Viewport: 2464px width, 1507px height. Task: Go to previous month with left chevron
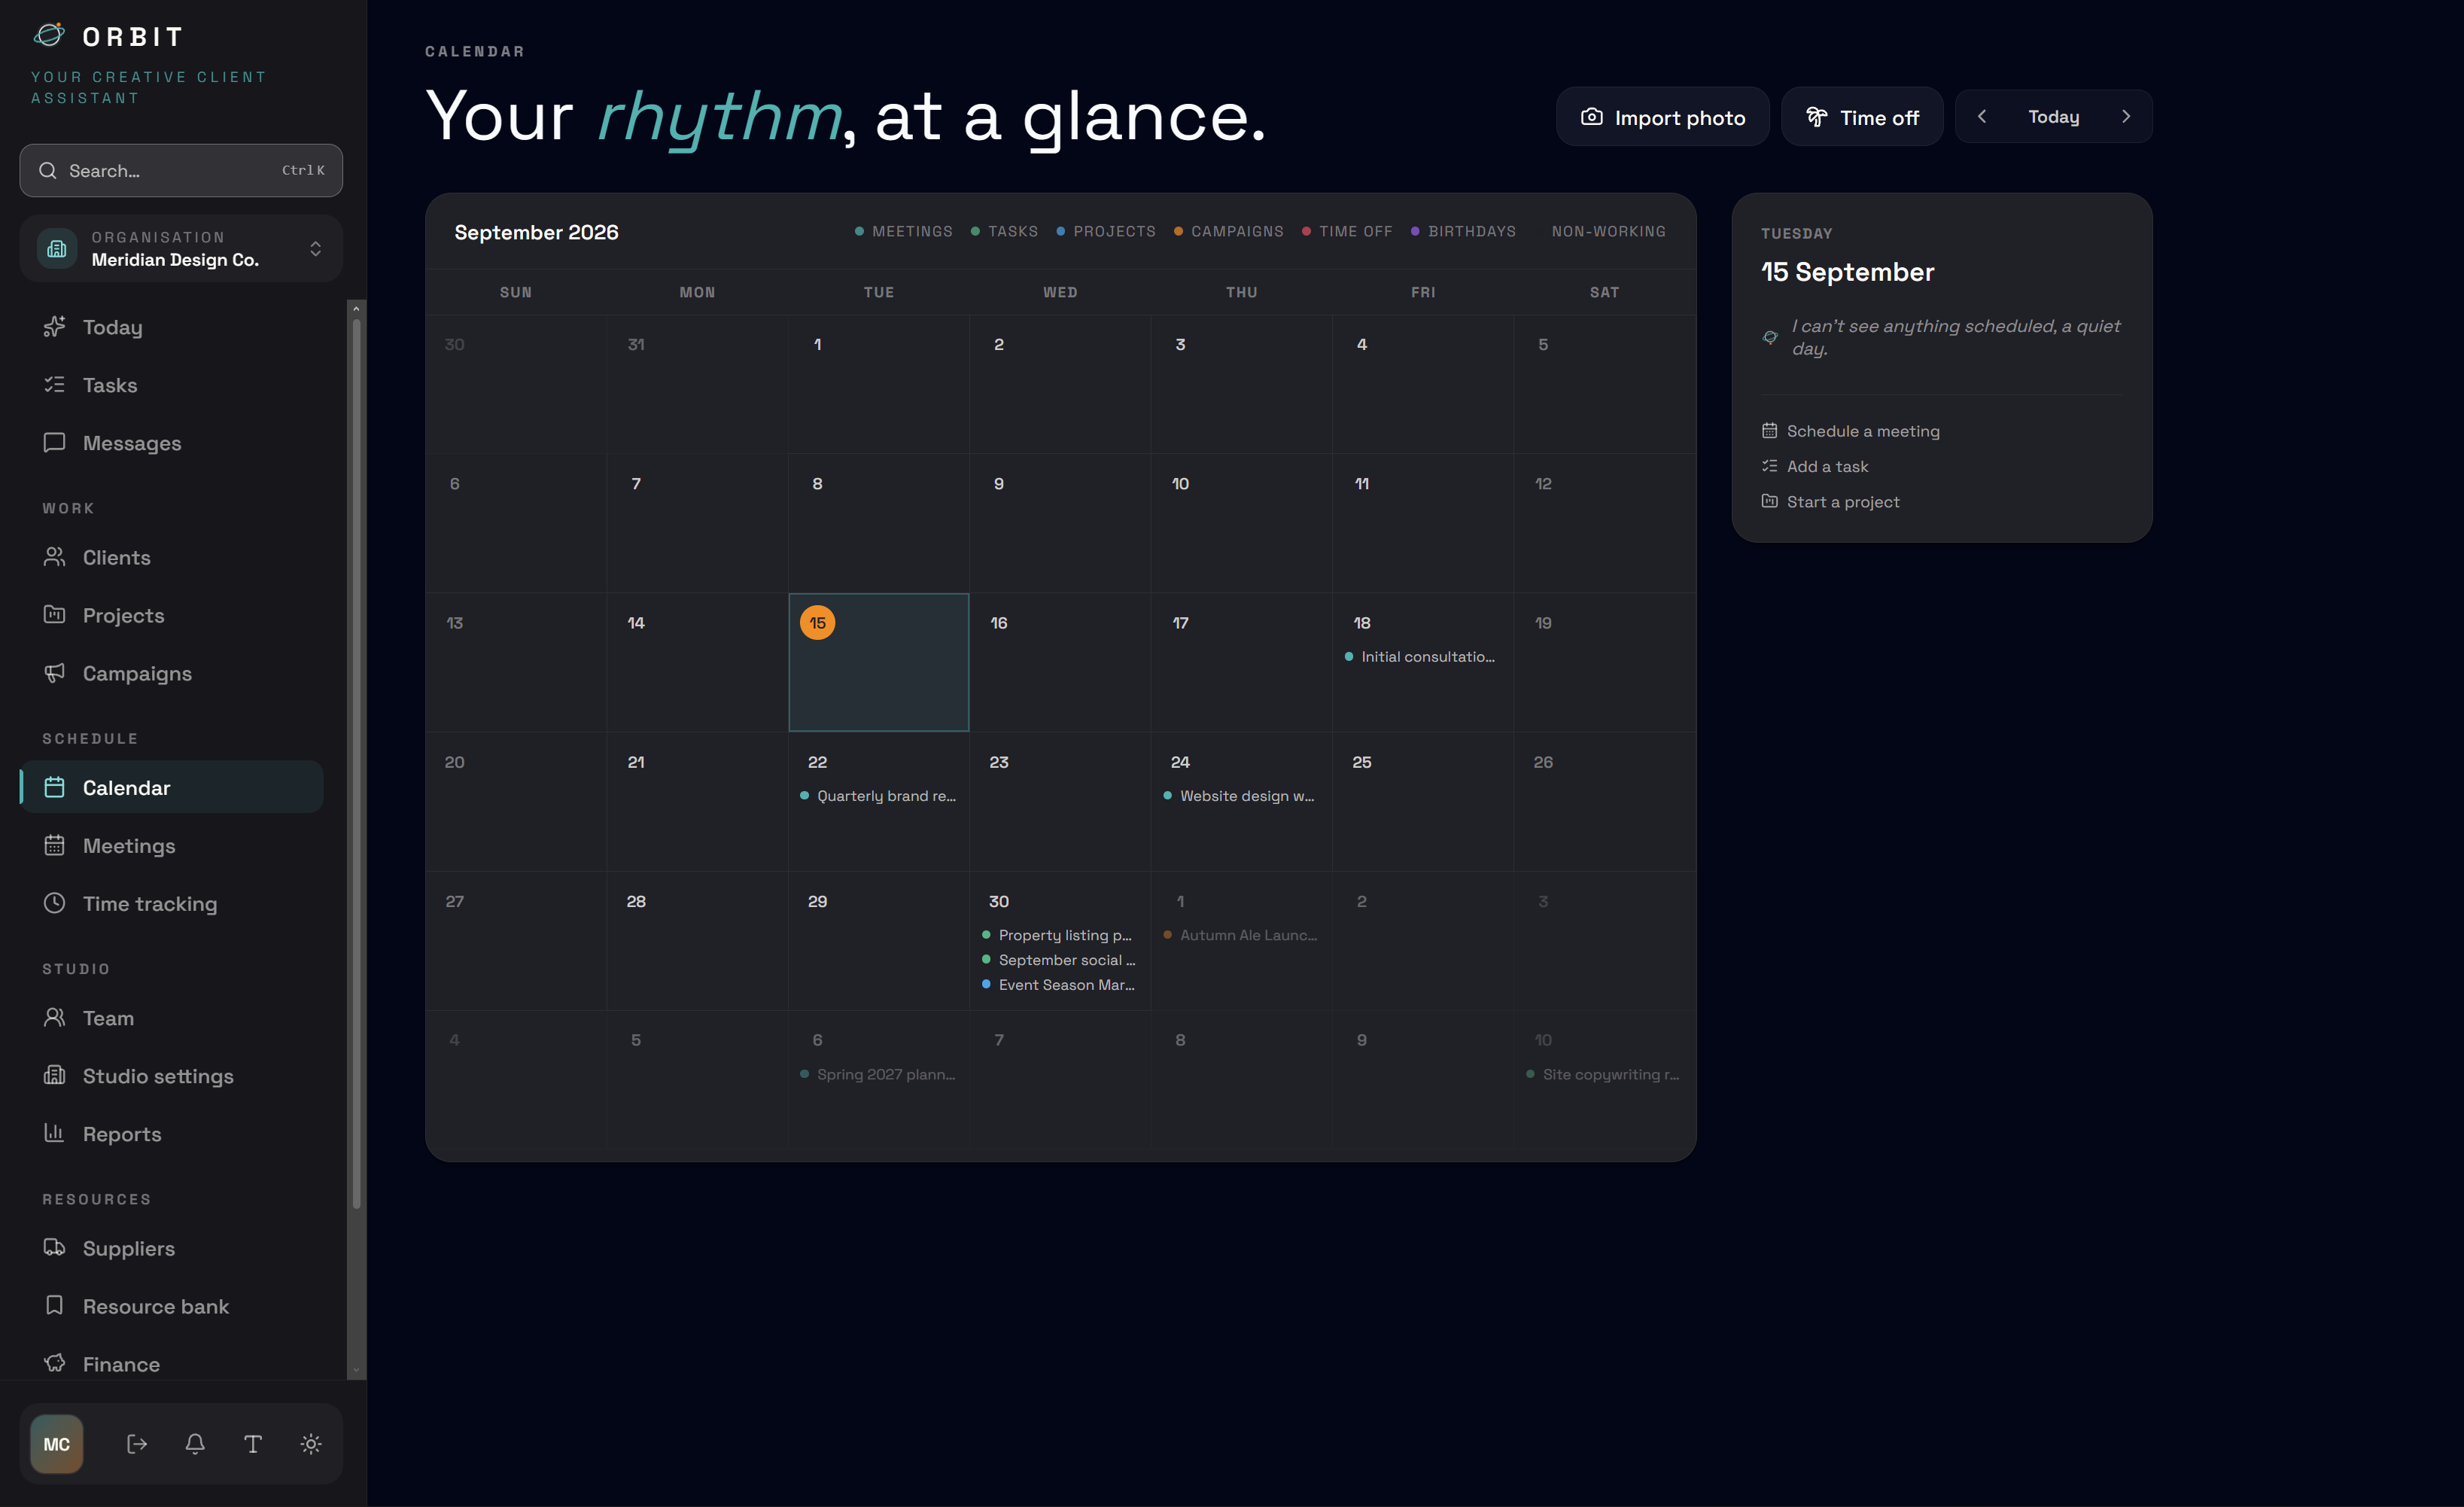[x=1982, y=116]
